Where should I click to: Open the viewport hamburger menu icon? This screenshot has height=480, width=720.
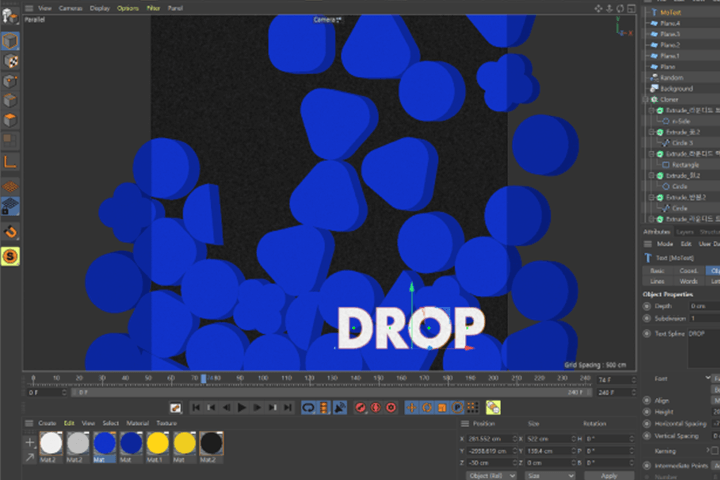(x=29, y=8)
